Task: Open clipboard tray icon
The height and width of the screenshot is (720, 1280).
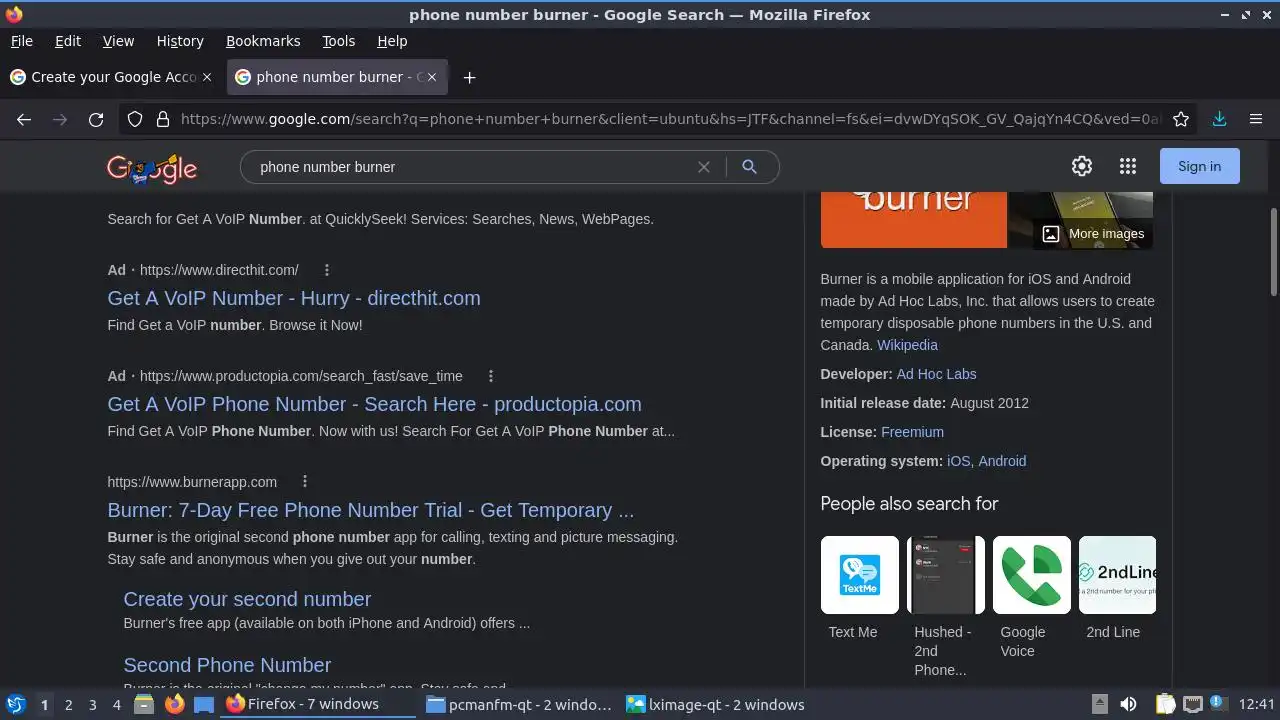Action: pos(1166,704)
